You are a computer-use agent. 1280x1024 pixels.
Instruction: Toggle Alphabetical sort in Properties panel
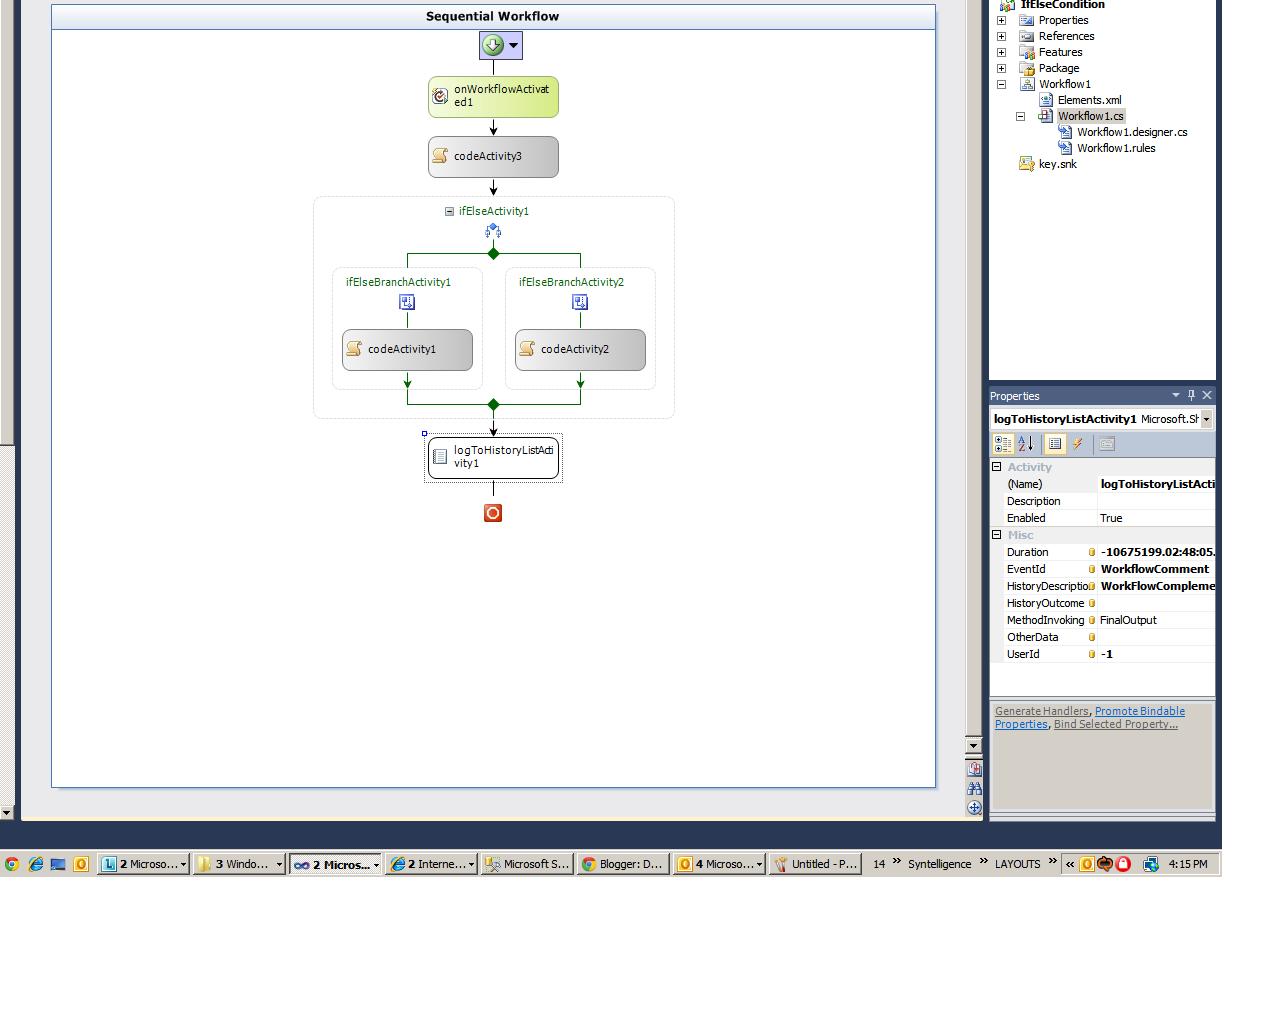[1026, 444]
